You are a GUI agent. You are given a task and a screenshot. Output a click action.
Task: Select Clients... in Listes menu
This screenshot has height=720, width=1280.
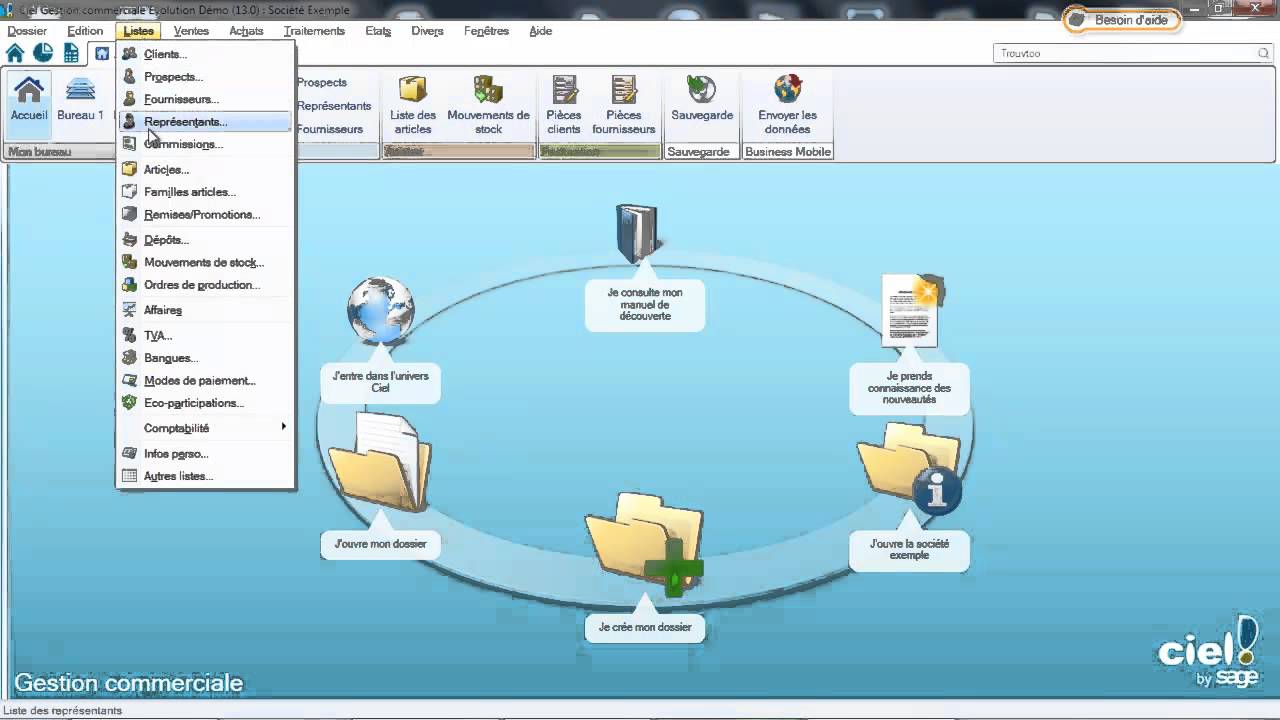205,54
